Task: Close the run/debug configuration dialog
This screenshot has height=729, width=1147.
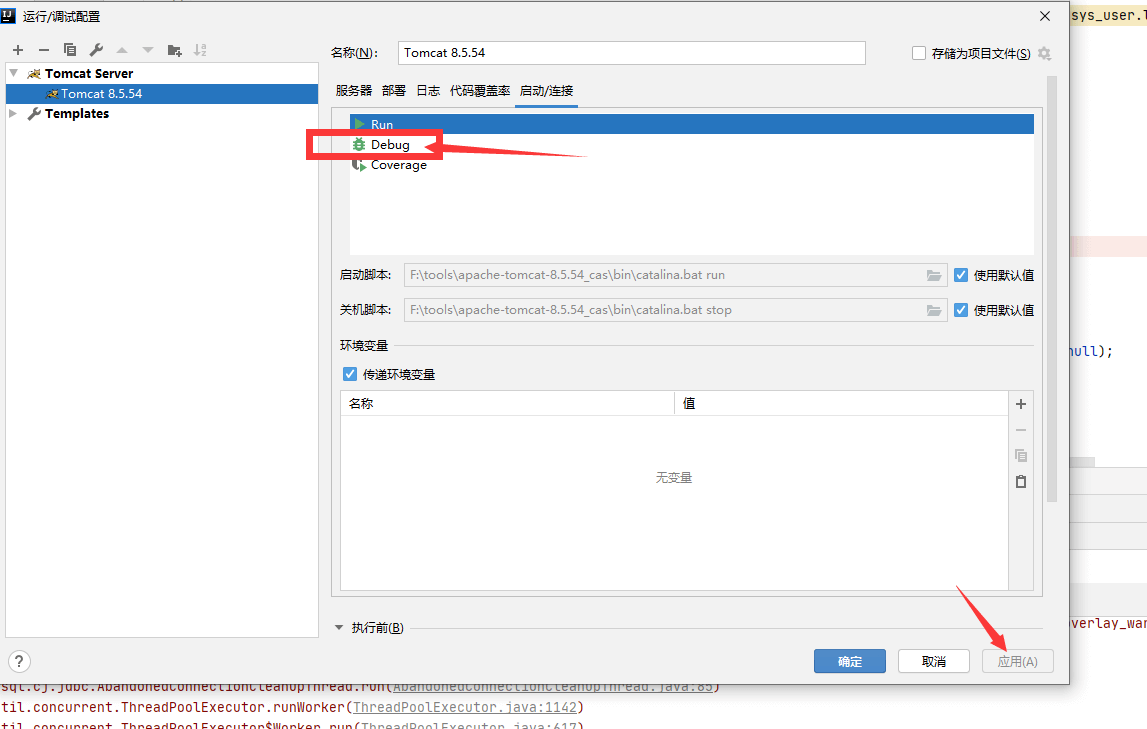Action: [x=1045, y=16]
